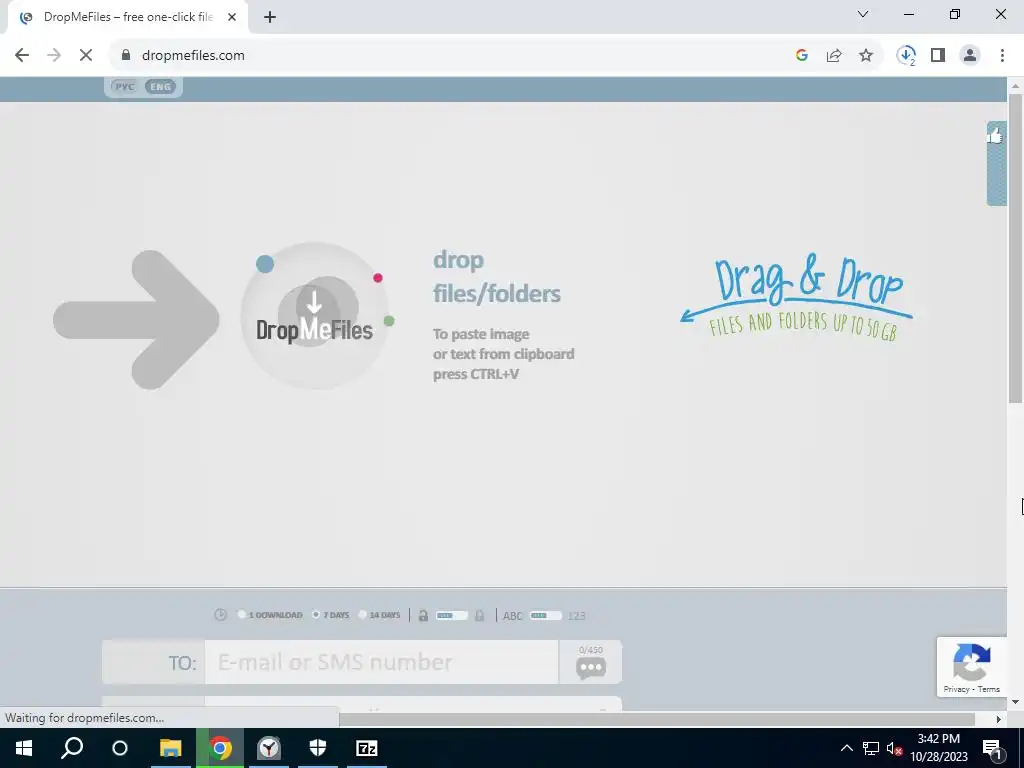Open Windows Security shield on taskbar
This screenshot has width=1024, height=768.
coord(317,748)
